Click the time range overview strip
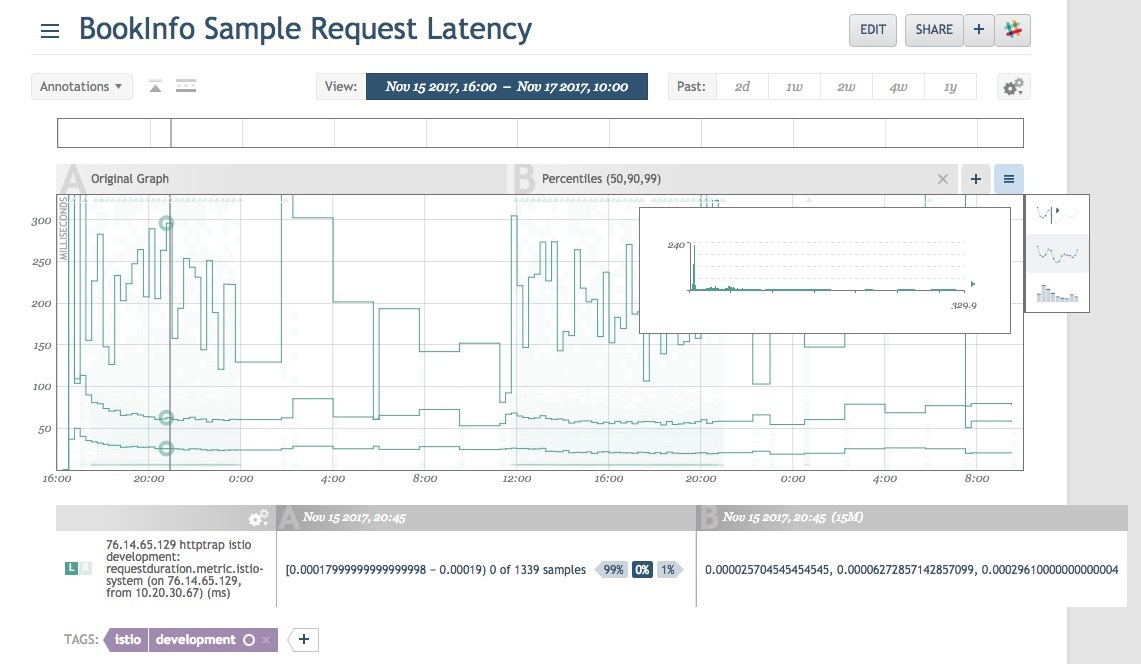 pos(540,133)
